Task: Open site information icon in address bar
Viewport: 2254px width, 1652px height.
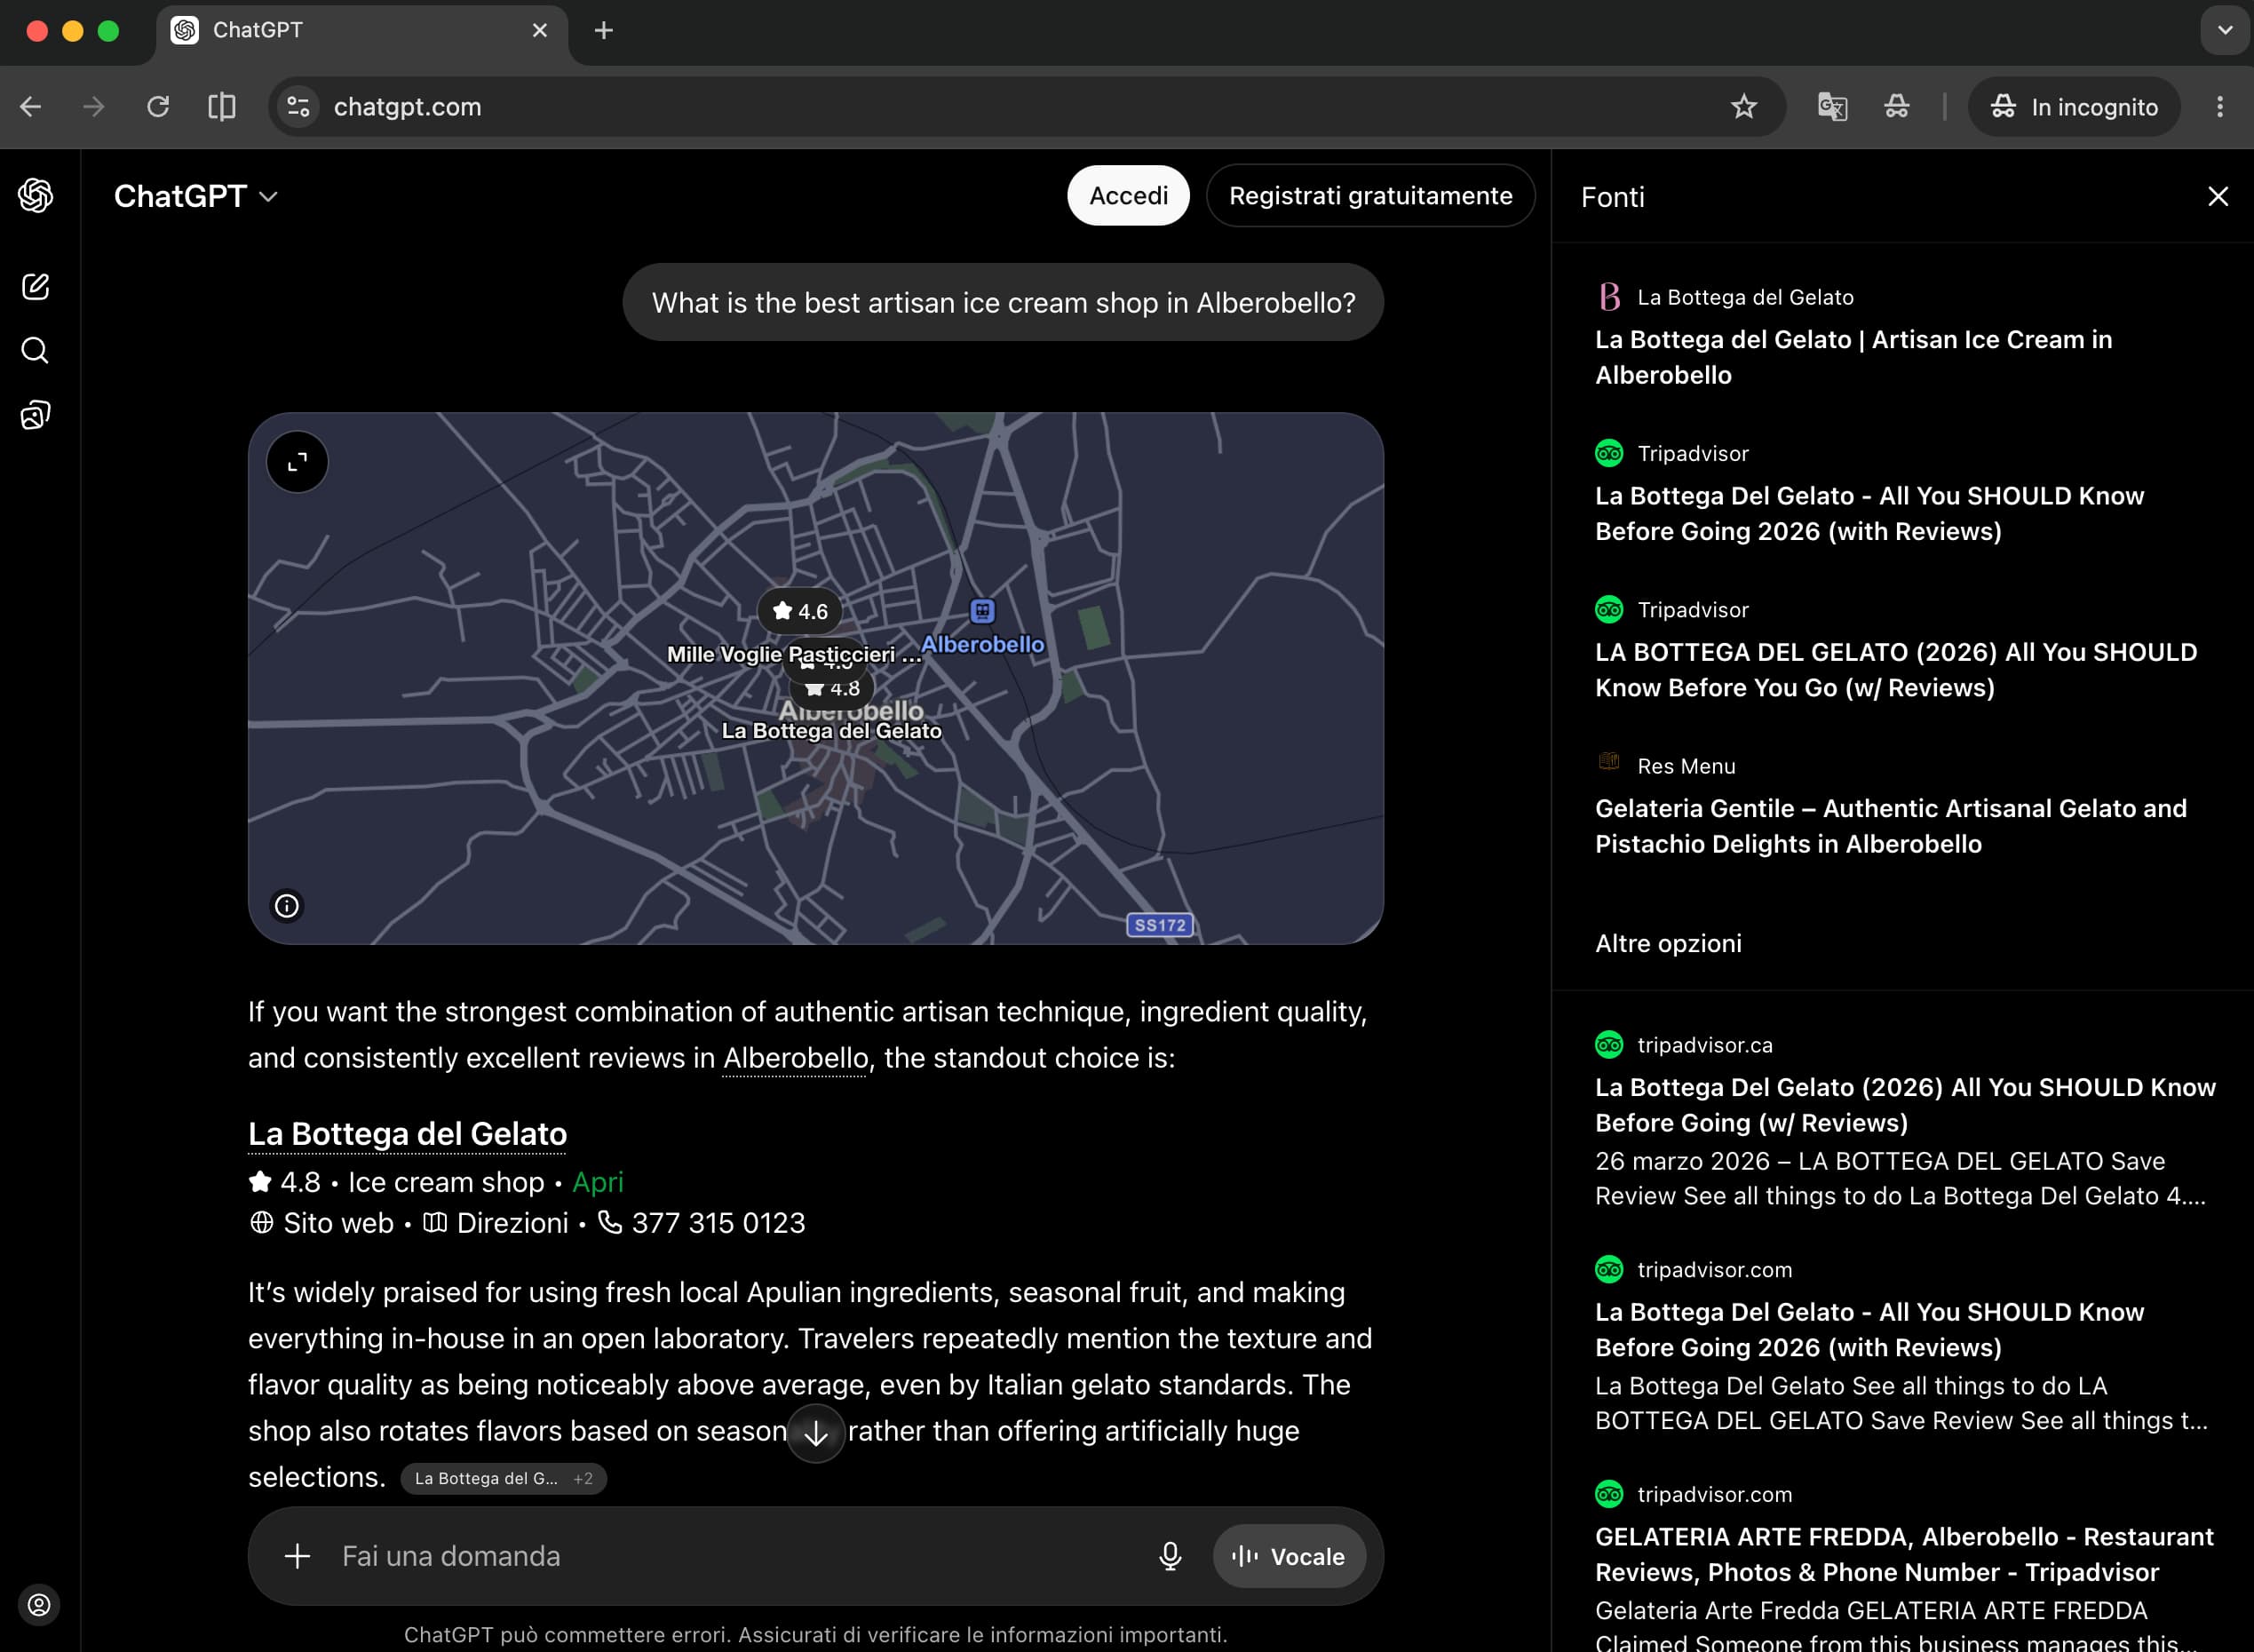Action: tap(298, 107)
